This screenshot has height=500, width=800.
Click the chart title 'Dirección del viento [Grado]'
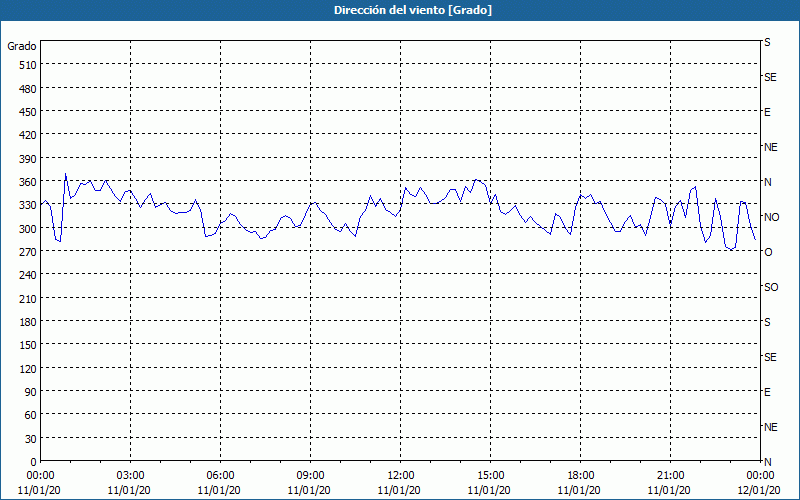(413, 10)
